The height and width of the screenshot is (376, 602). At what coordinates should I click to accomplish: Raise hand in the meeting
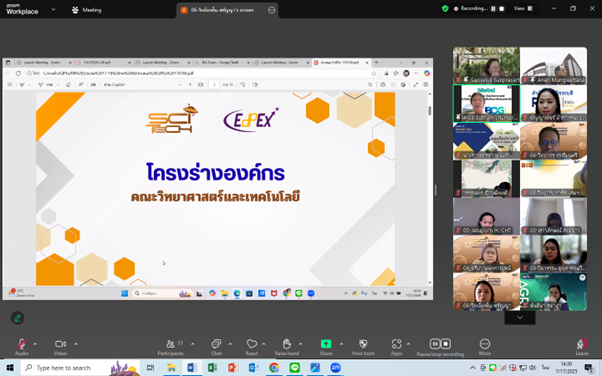click(x=286, y=347)
